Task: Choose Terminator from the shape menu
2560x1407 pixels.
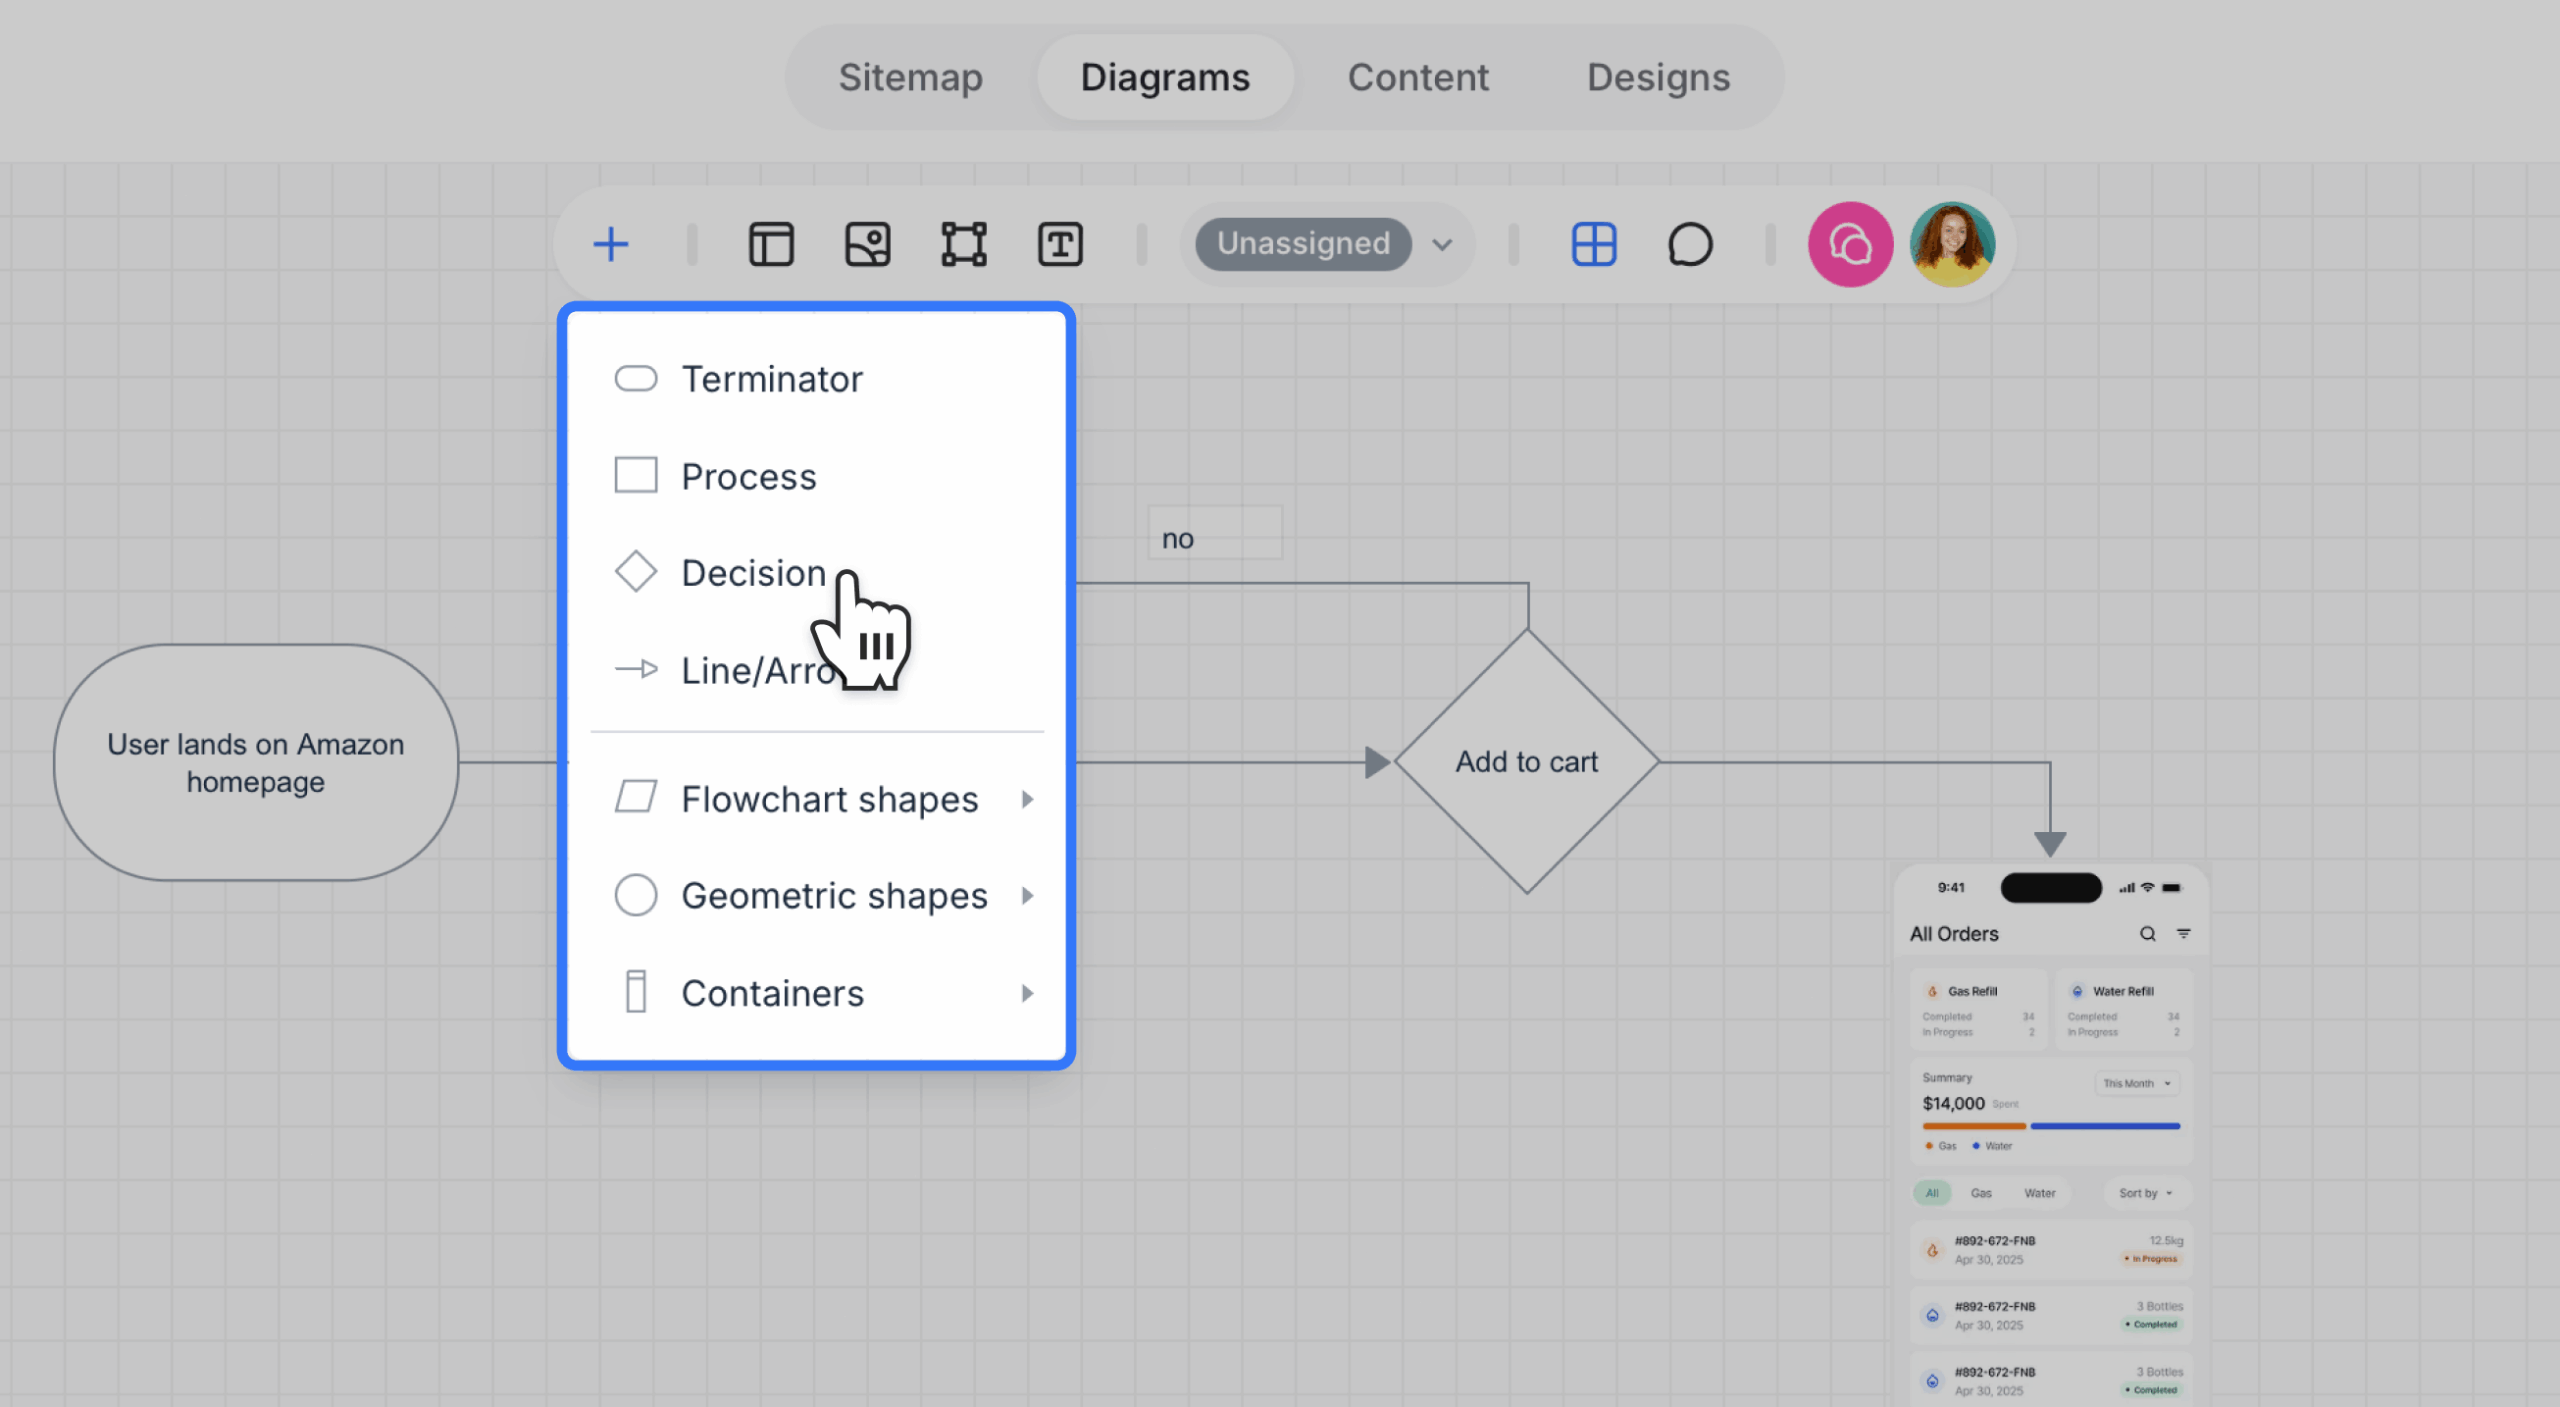Action: point(816,379)
